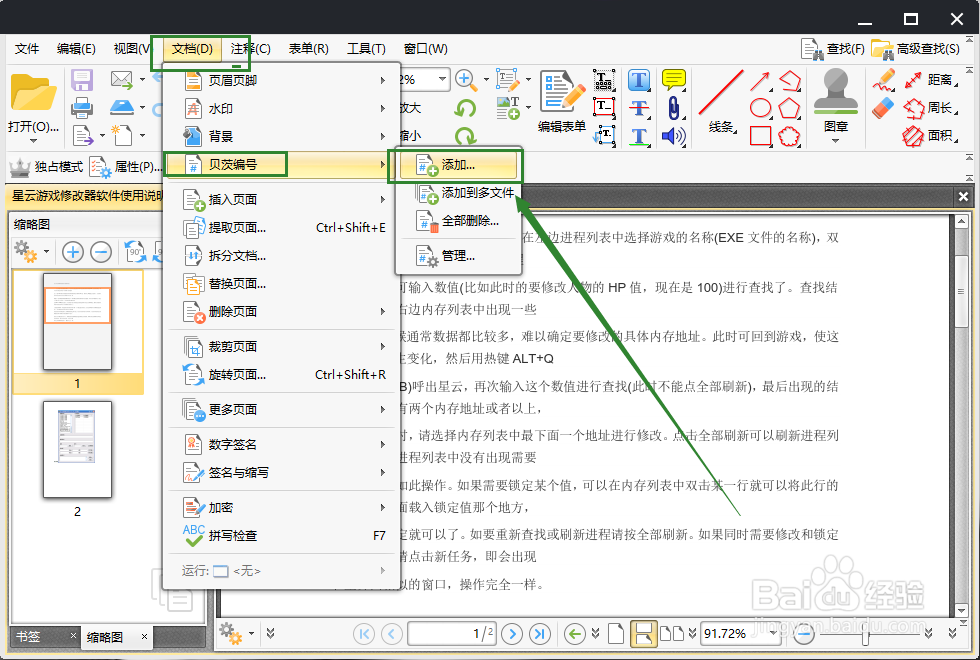
Task: Open the 注释(C) menu
Action: (x=248, y=48)
